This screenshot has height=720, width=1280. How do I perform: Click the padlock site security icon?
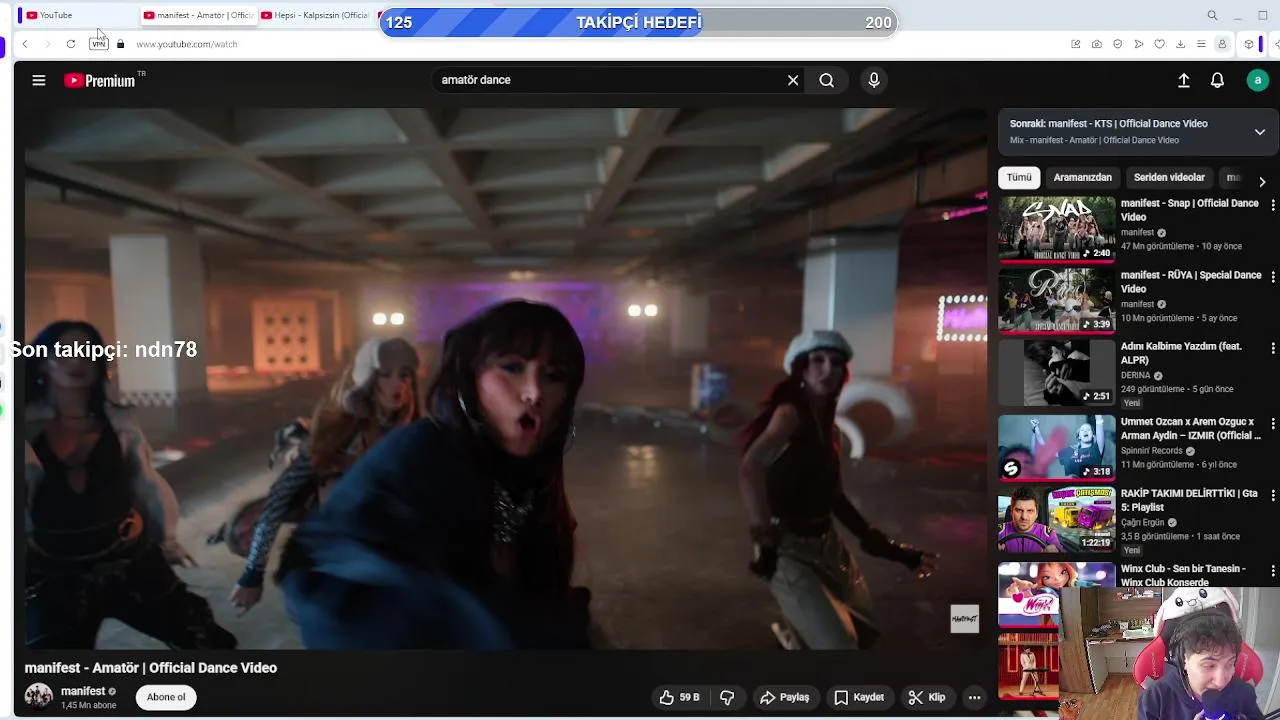(121, 44)
